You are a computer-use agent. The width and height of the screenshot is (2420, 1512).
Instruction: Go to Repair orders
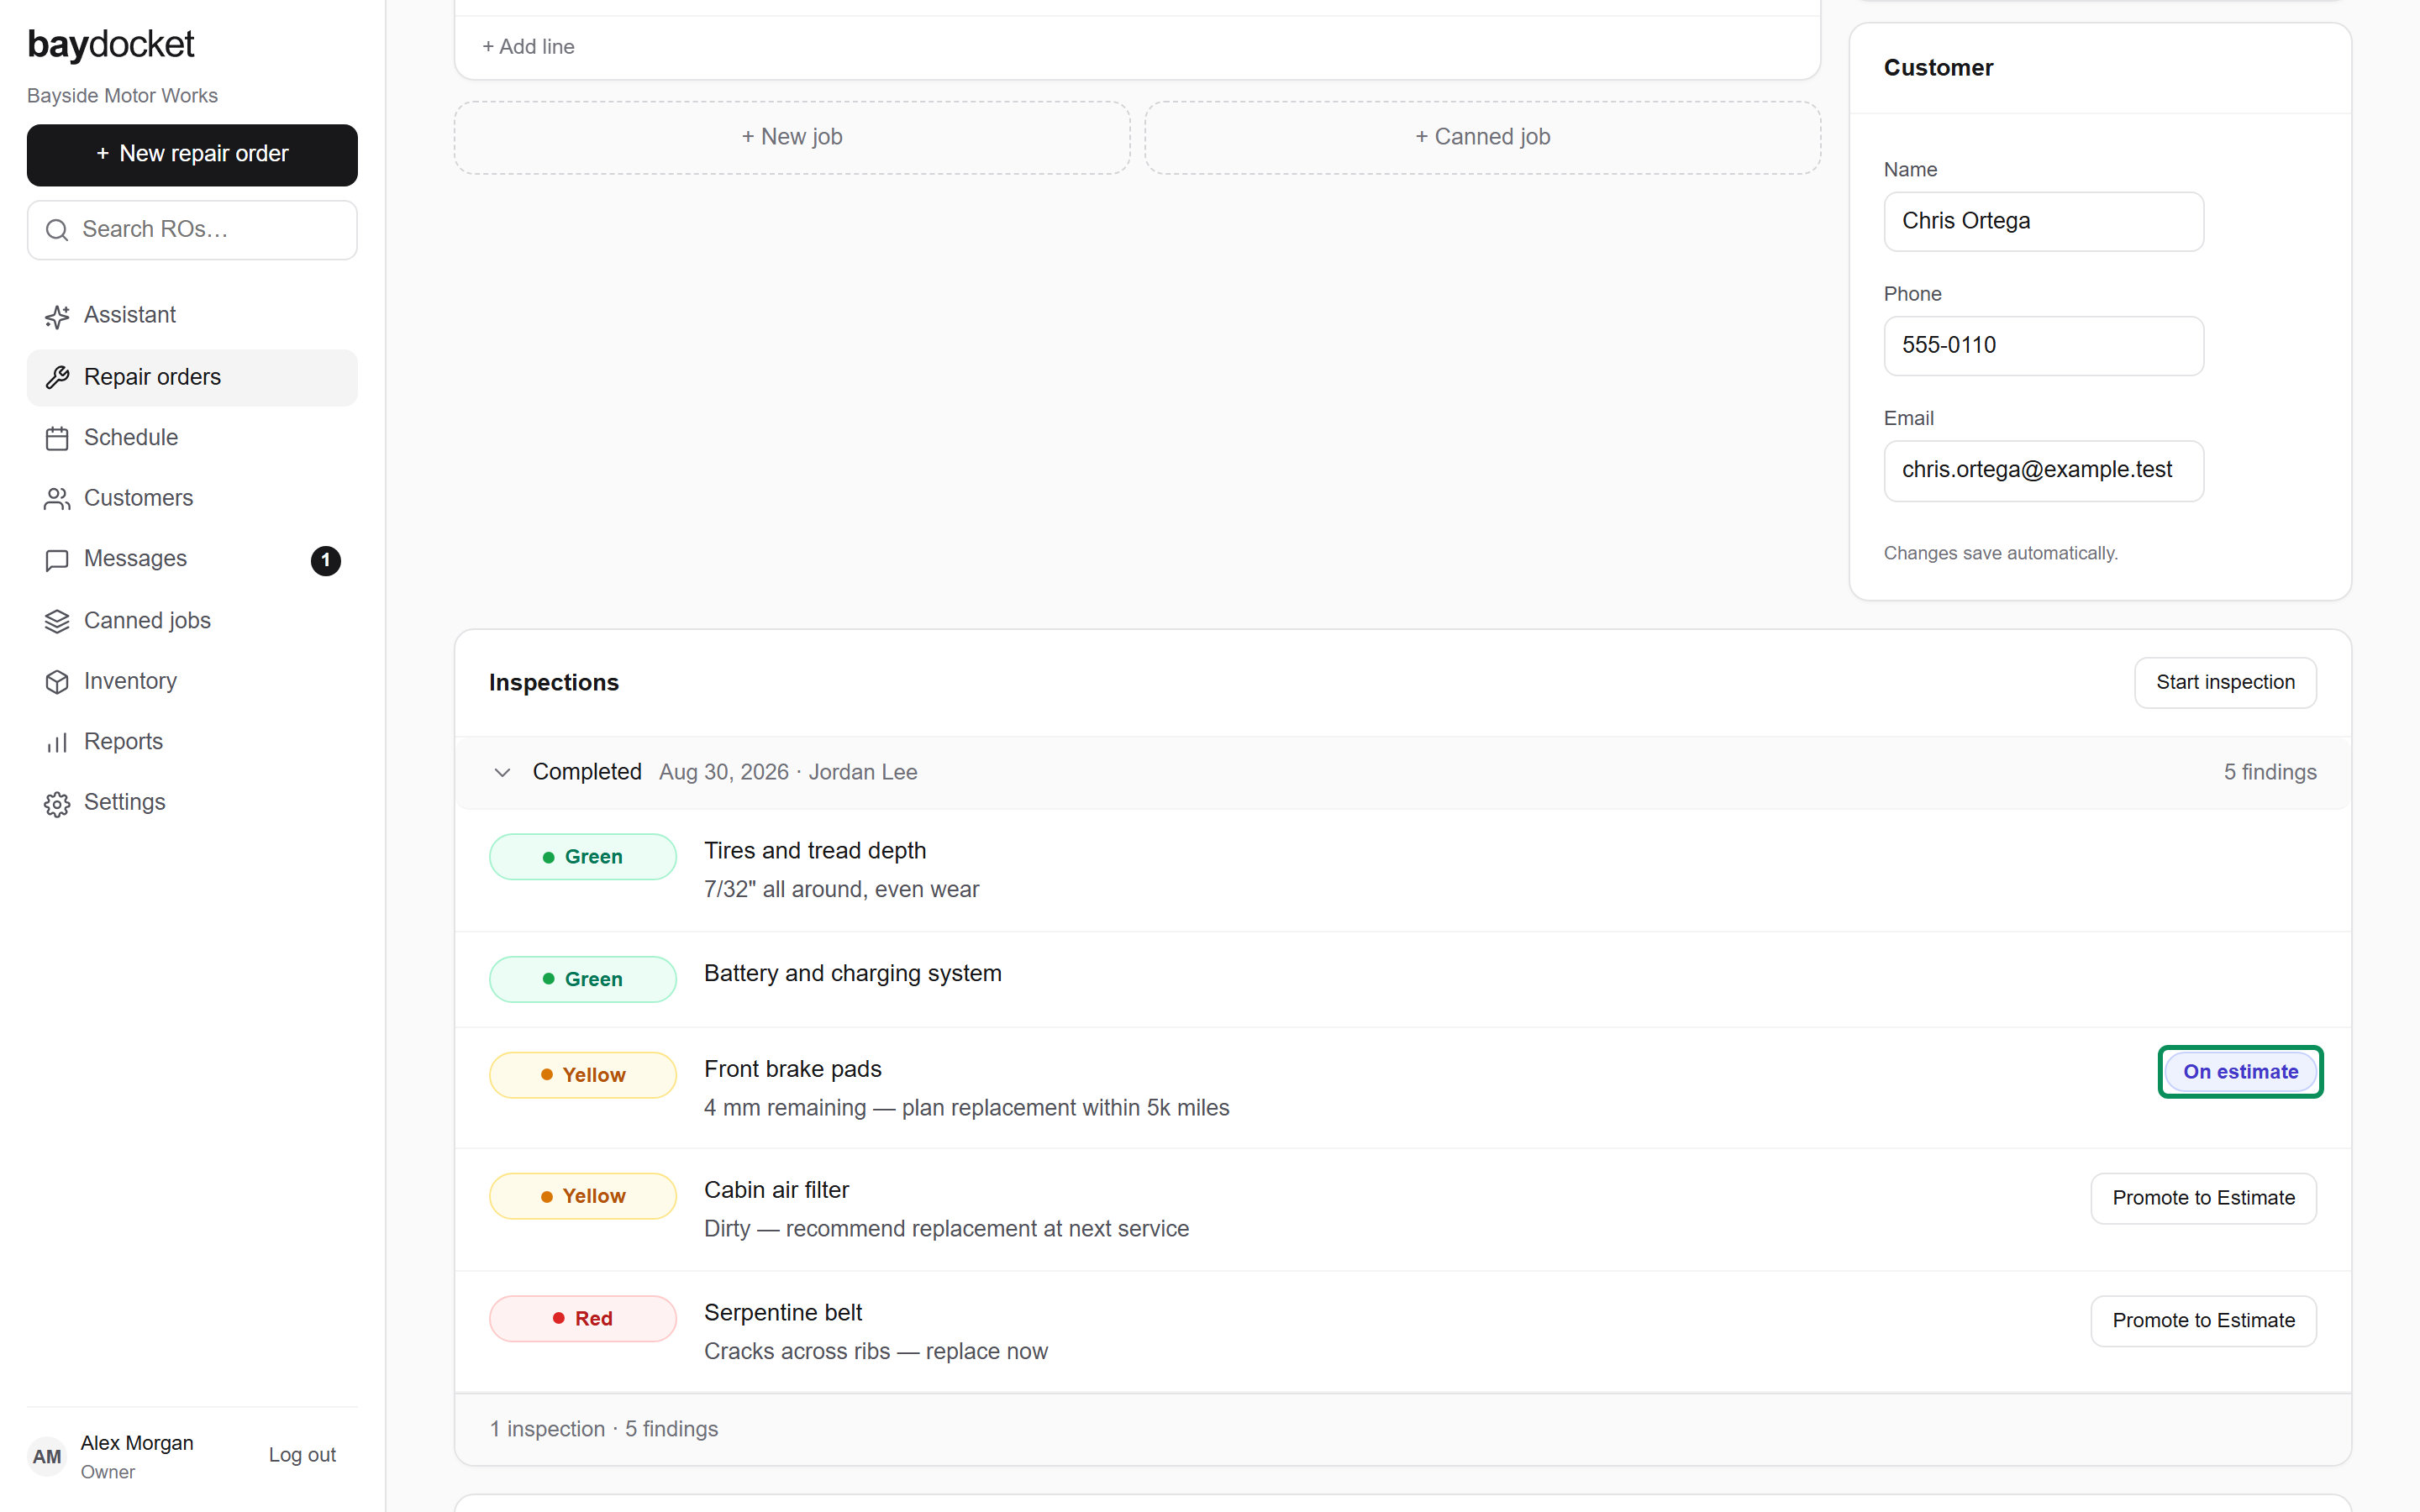pyautogui.click(x=192, y=377)
